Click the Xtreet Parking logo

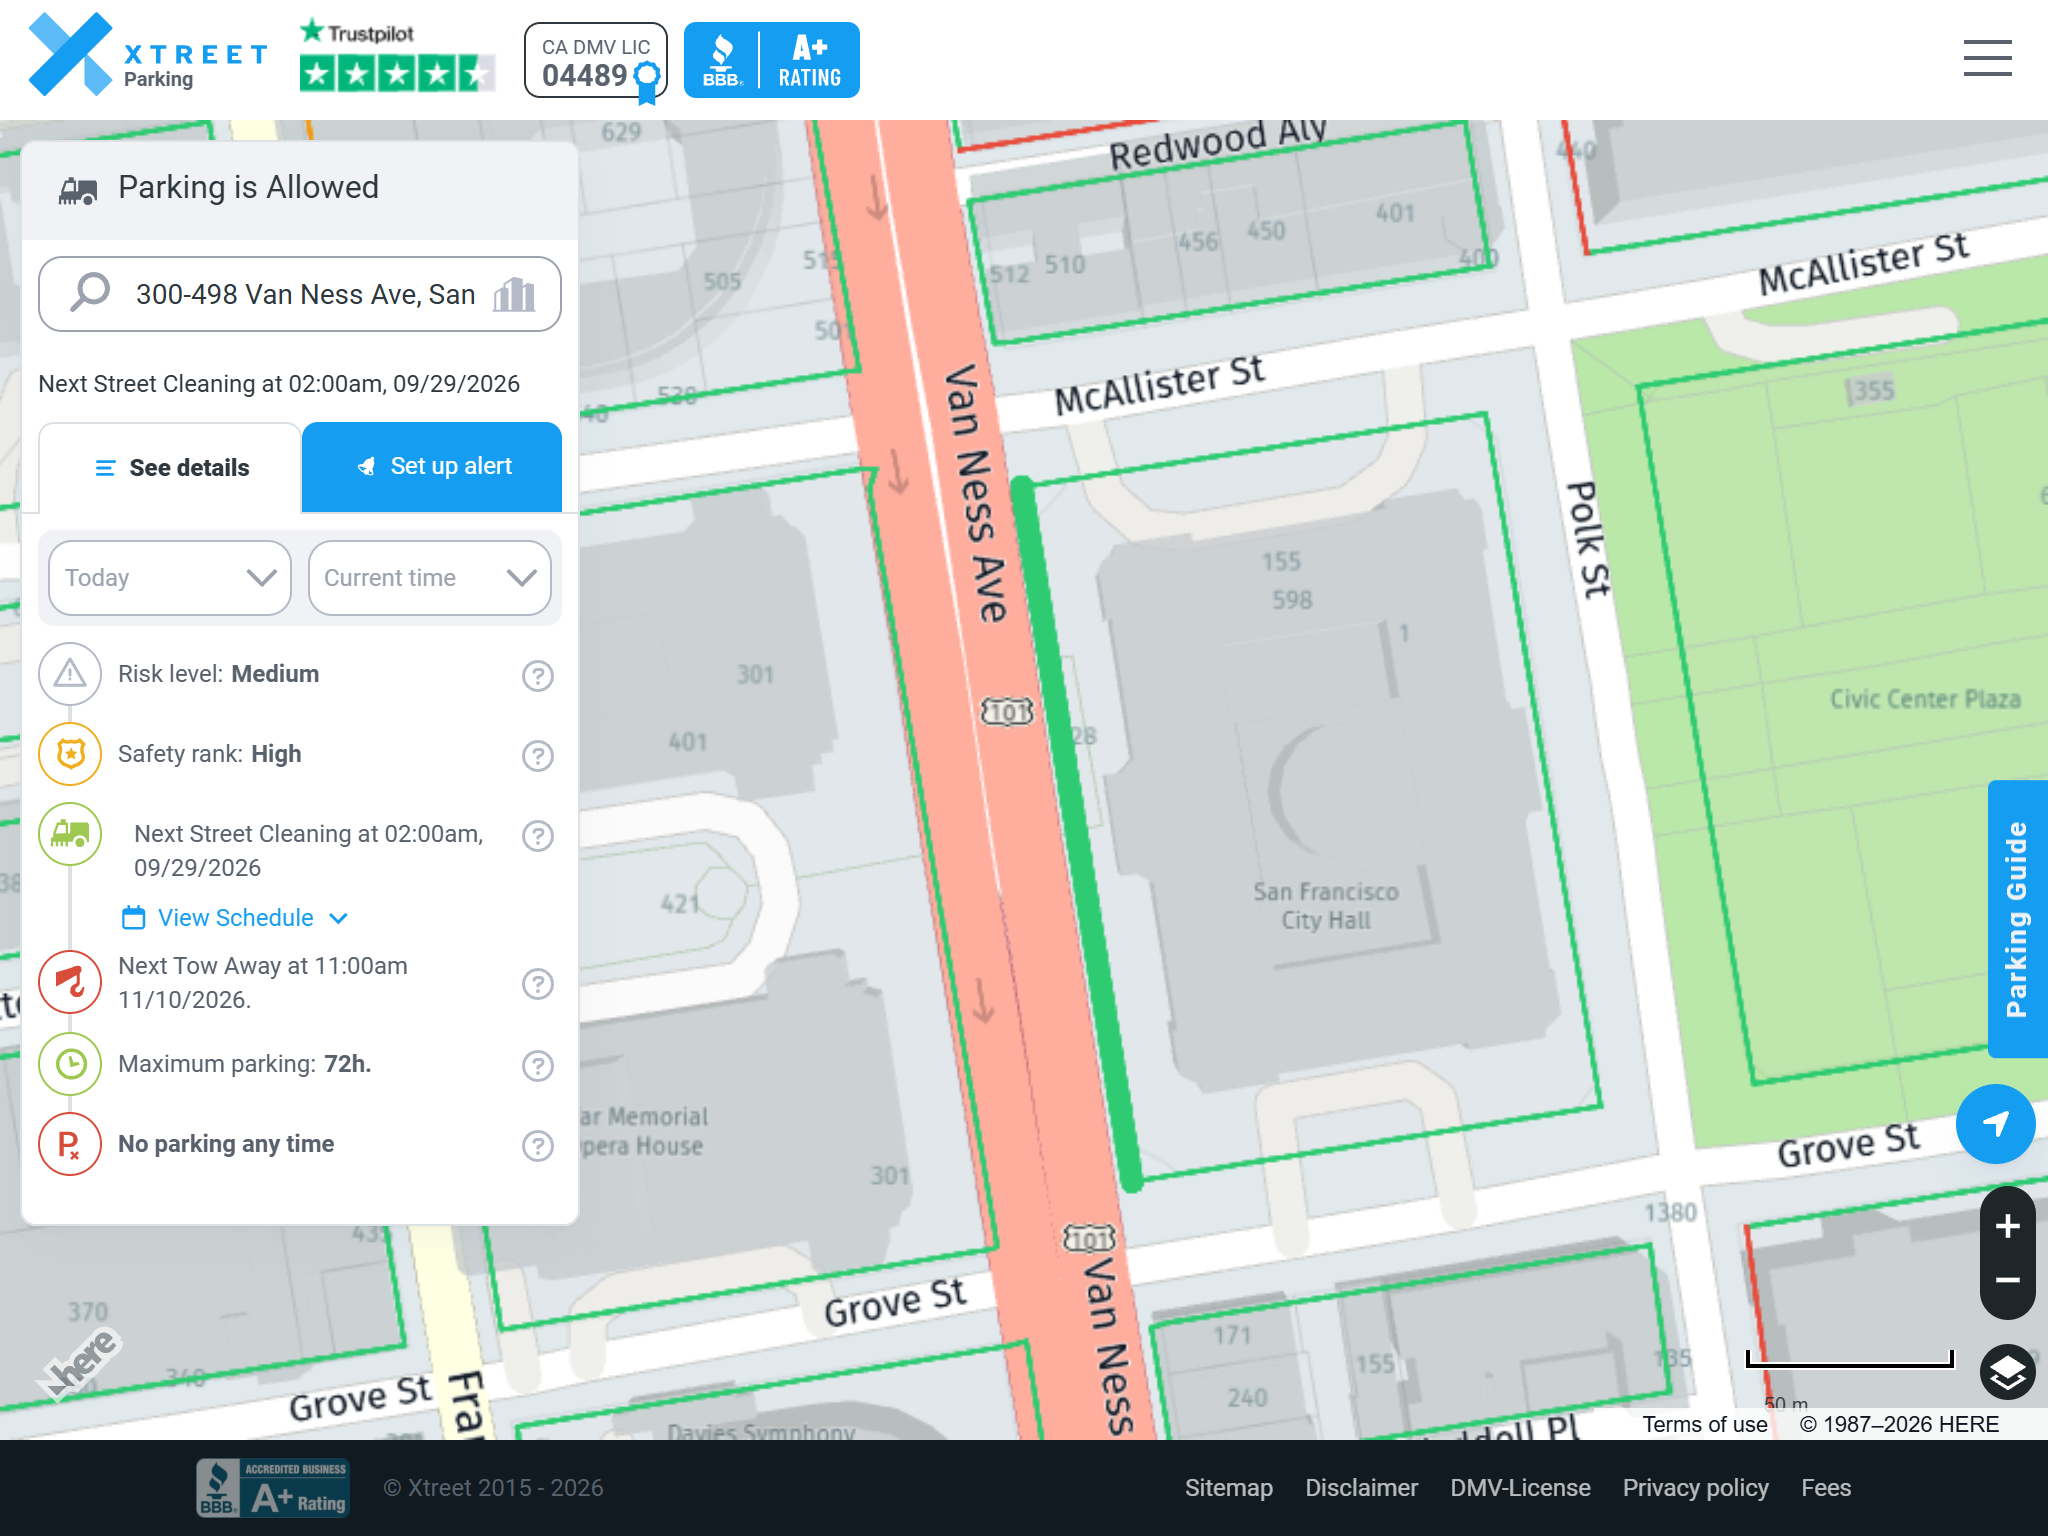(148, 55)
